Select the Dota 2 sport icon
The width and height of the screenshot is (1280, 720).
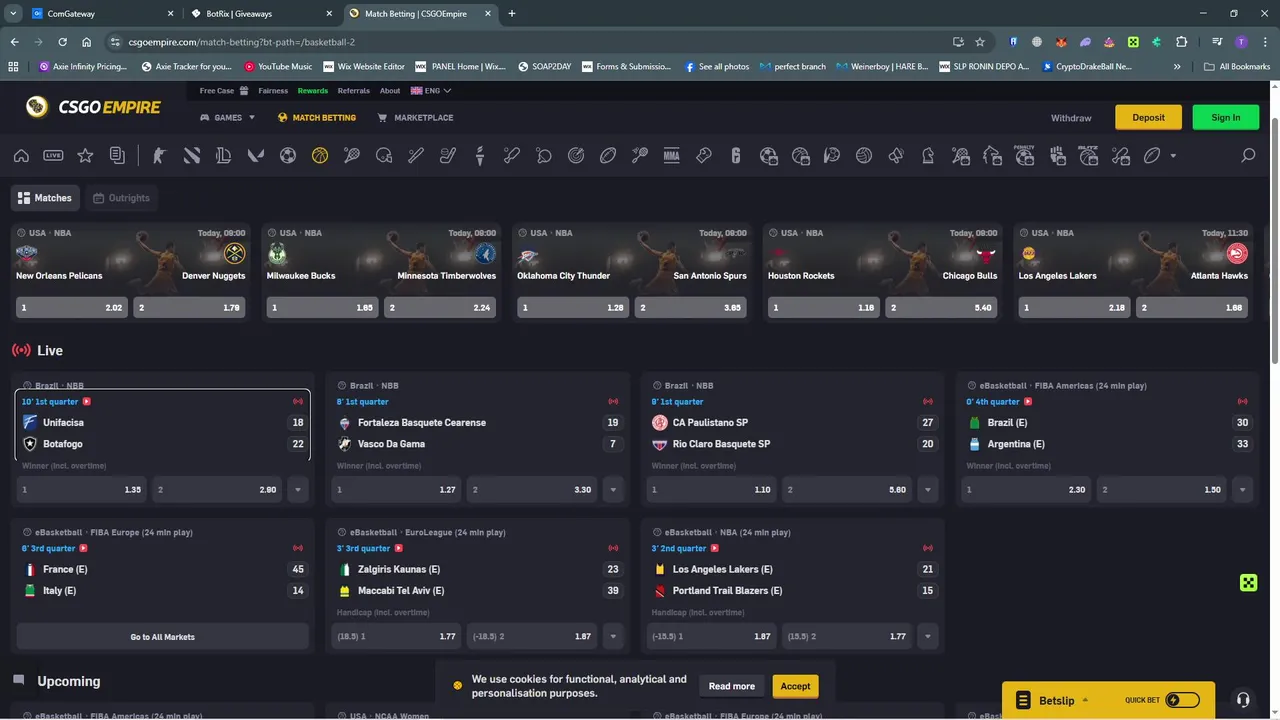(192, 156)
